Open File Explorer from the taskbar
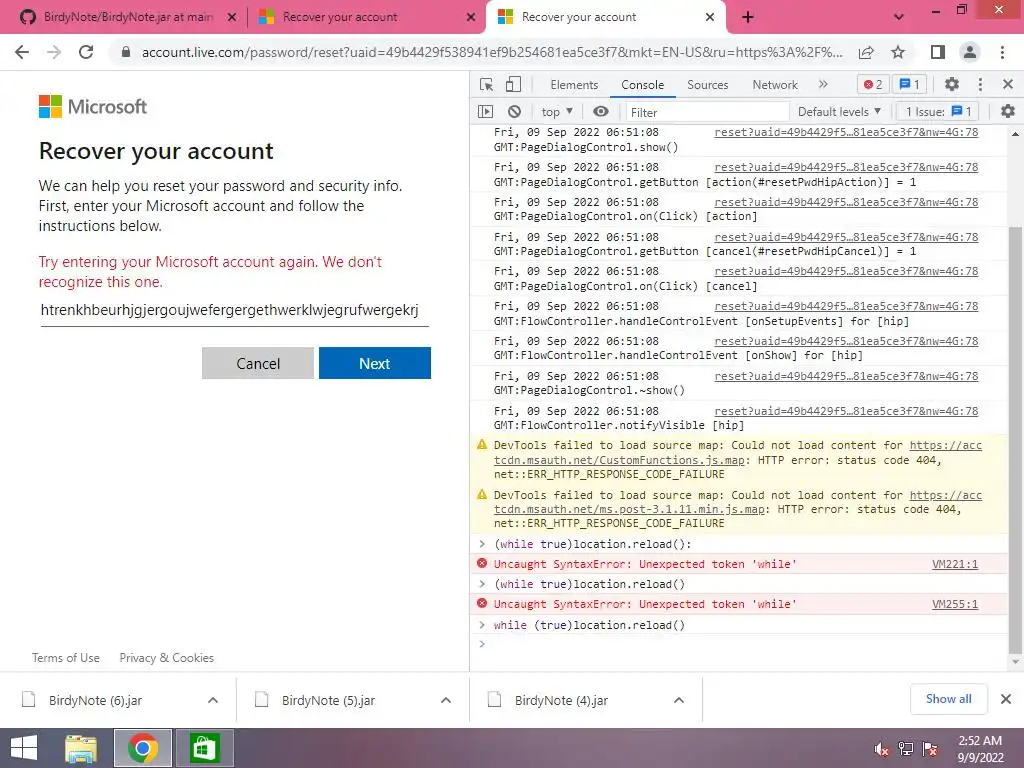 click(81, 748)
